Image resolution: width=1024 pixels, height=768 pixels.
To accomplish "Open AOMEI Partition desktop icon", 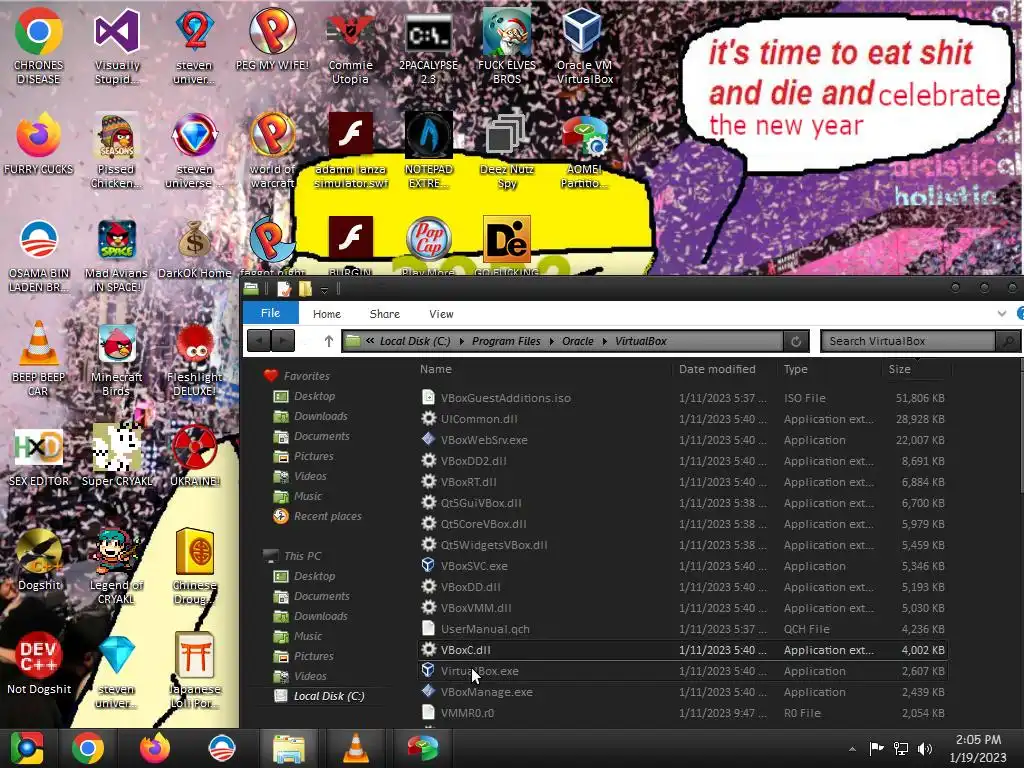I will pos(584,152).
